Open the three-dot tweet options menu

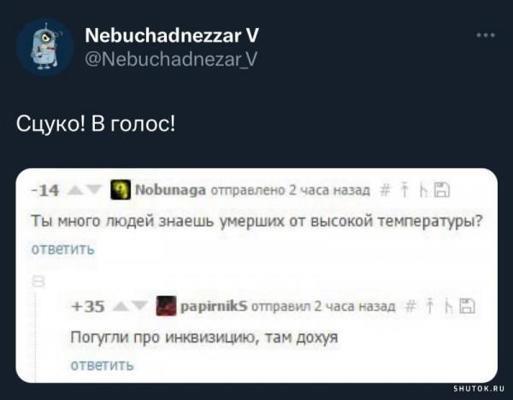pos(485,35)
